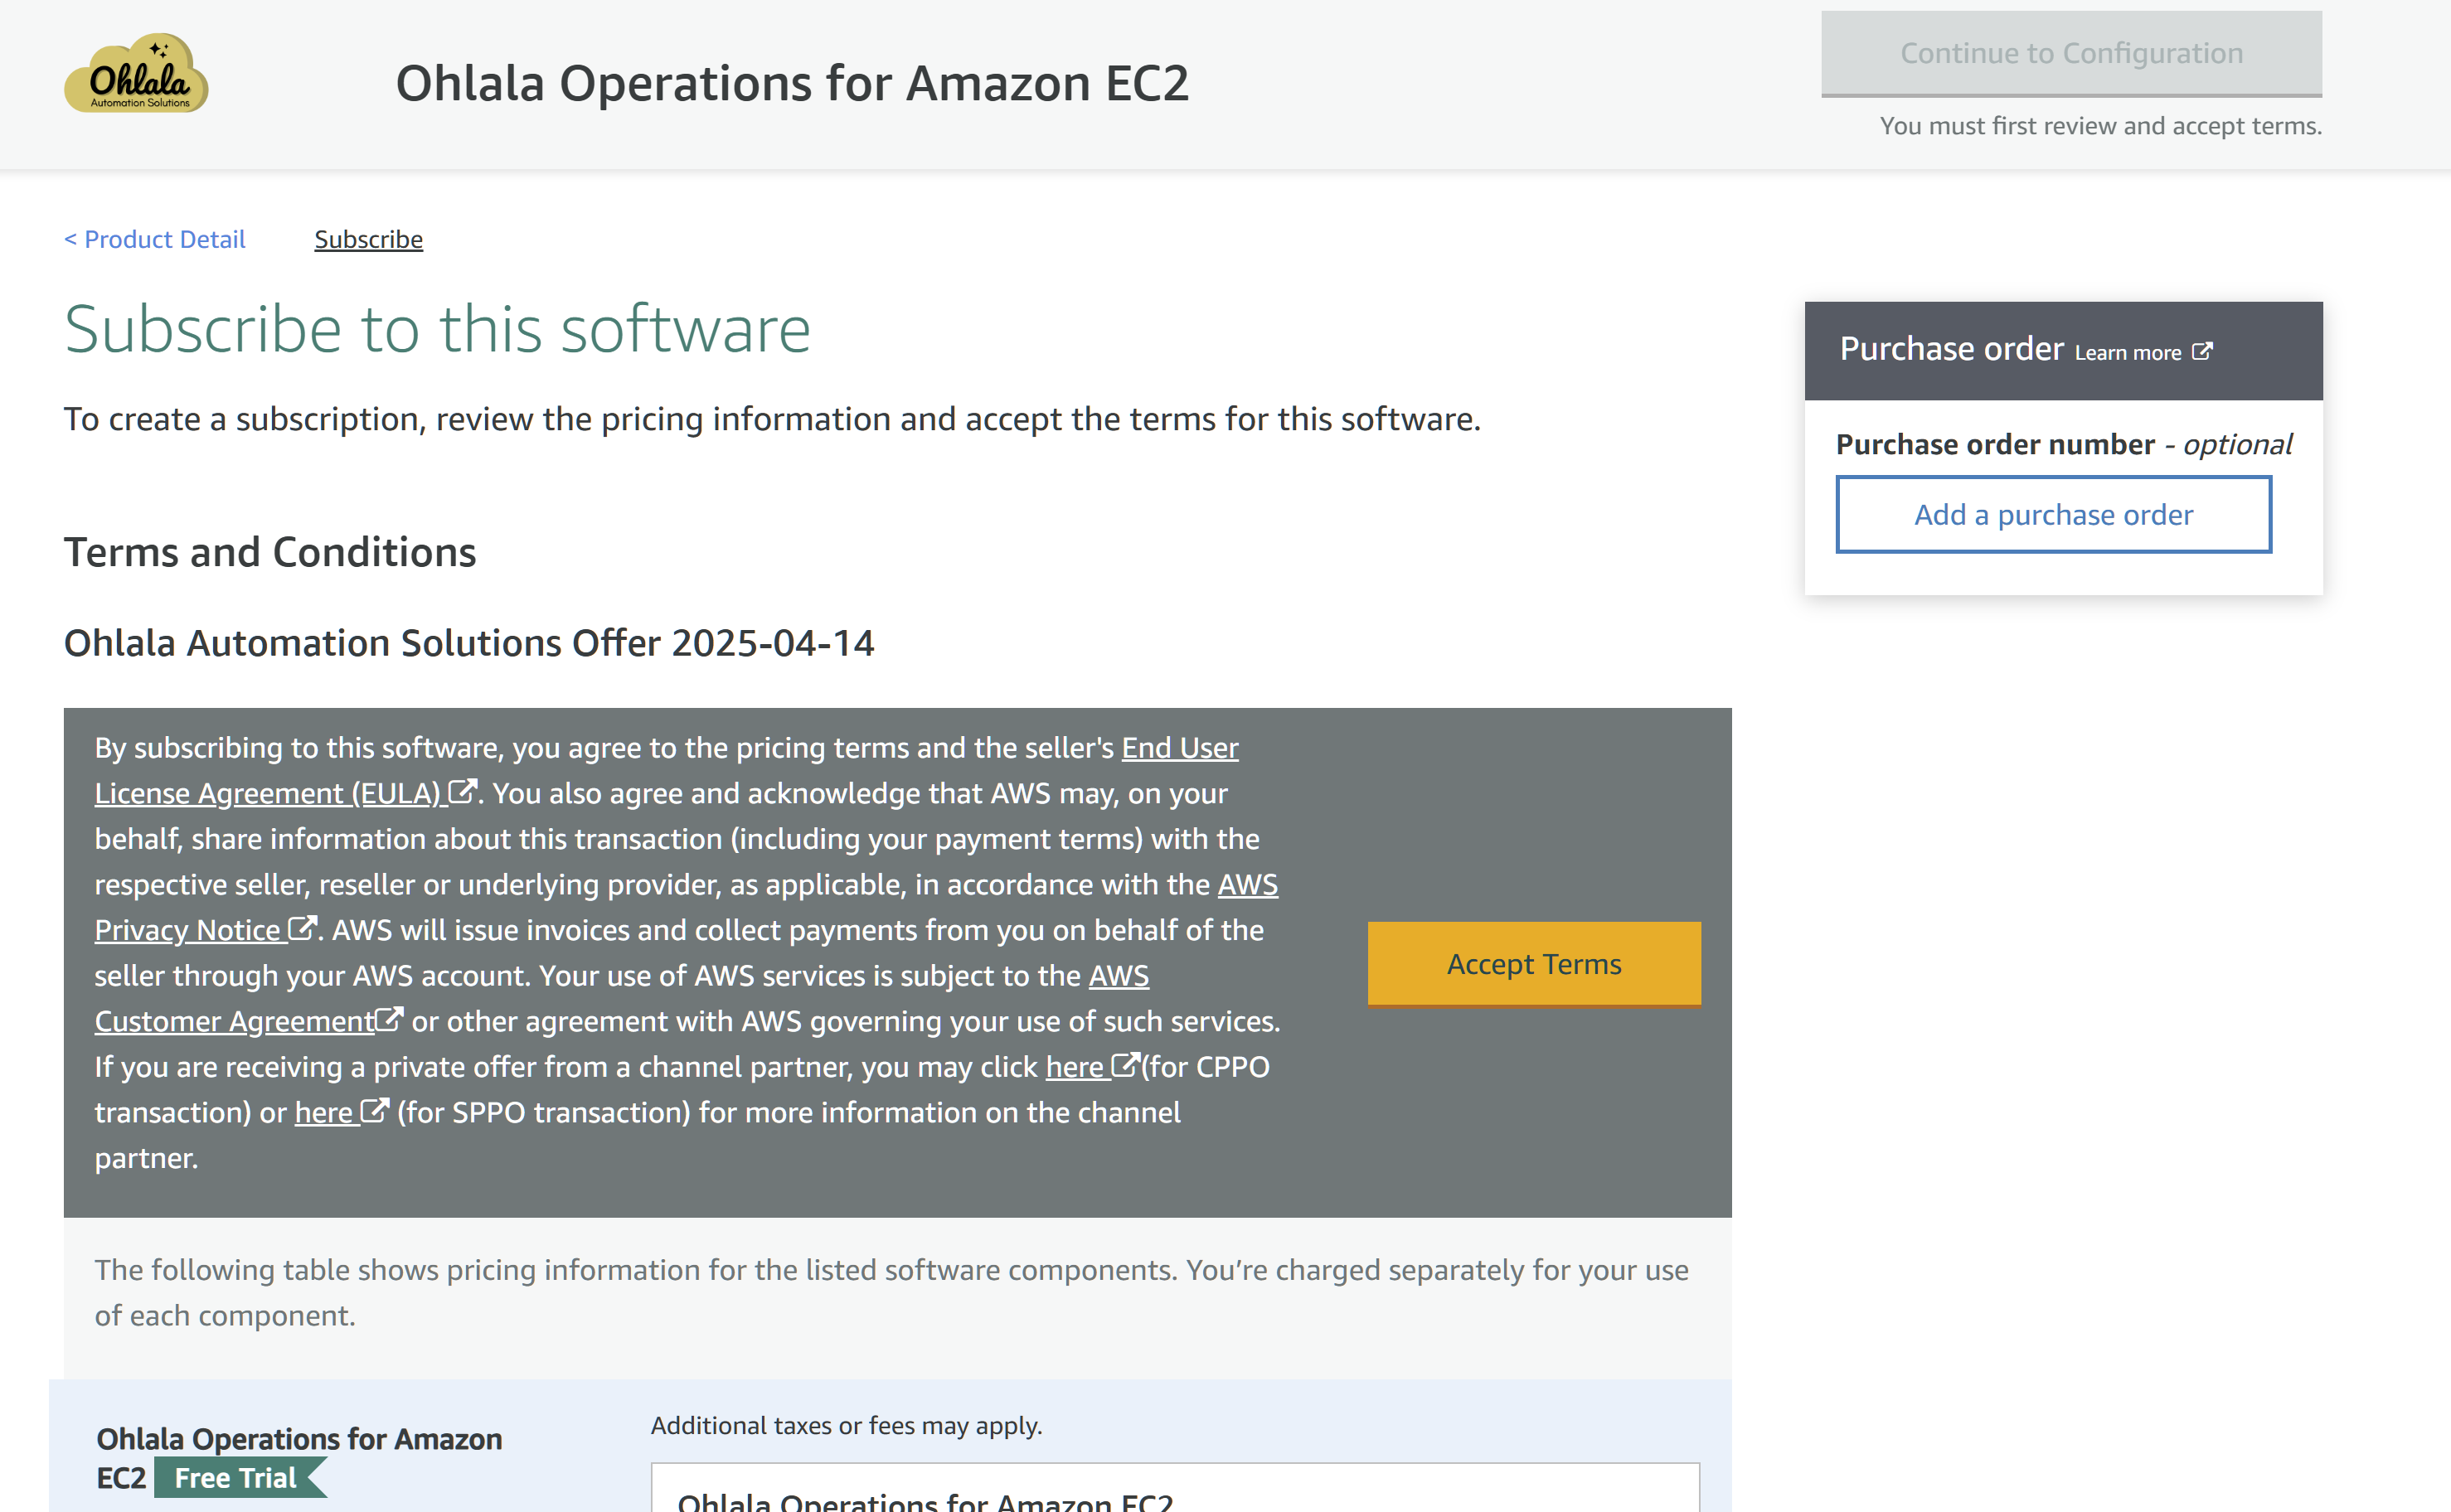This screenshot has height=1512, width=2451.
Task: Click the Ohlala Automation Solutions logo
Action: click(x=136, y=73)
